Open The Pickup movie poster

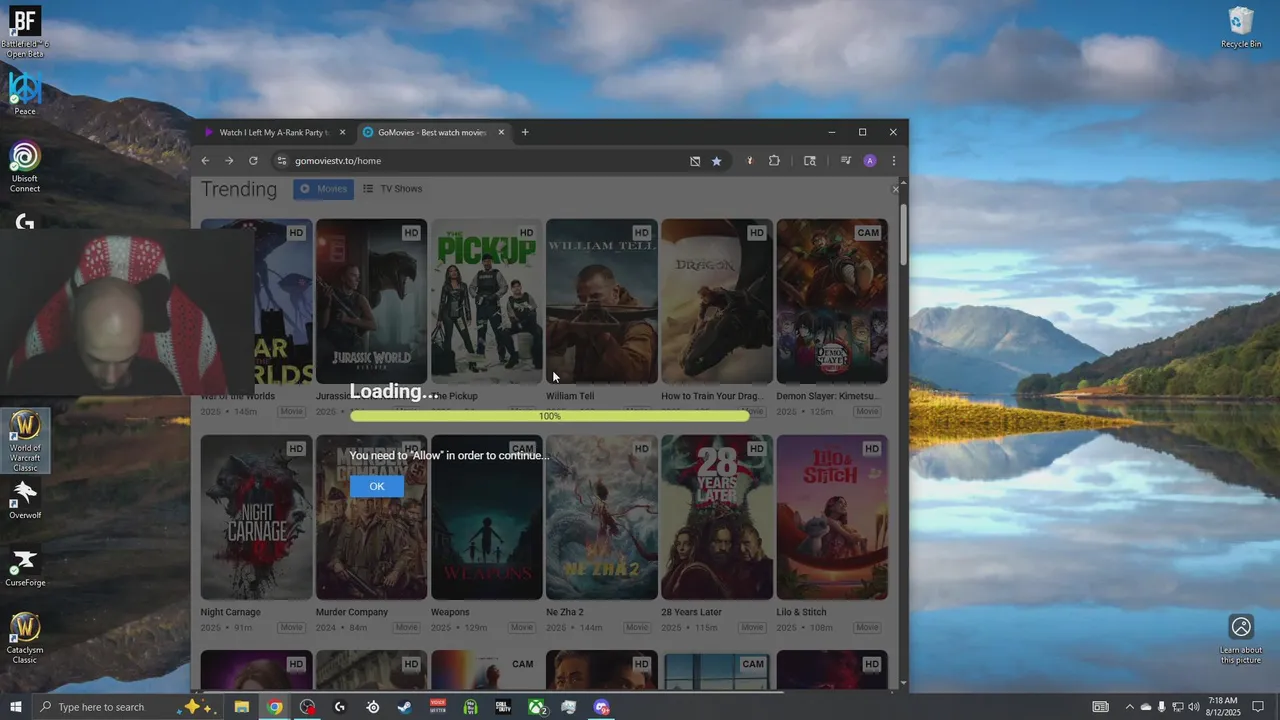486,301
